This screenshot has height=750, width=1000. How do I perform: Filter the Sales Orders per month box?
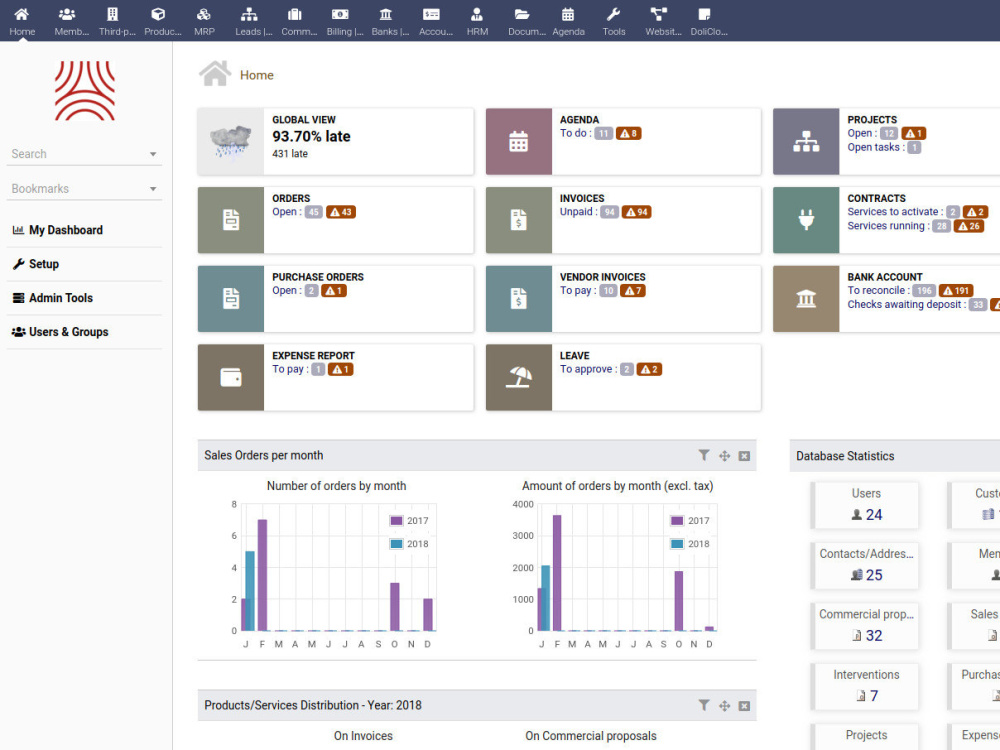tap(703, 455)
